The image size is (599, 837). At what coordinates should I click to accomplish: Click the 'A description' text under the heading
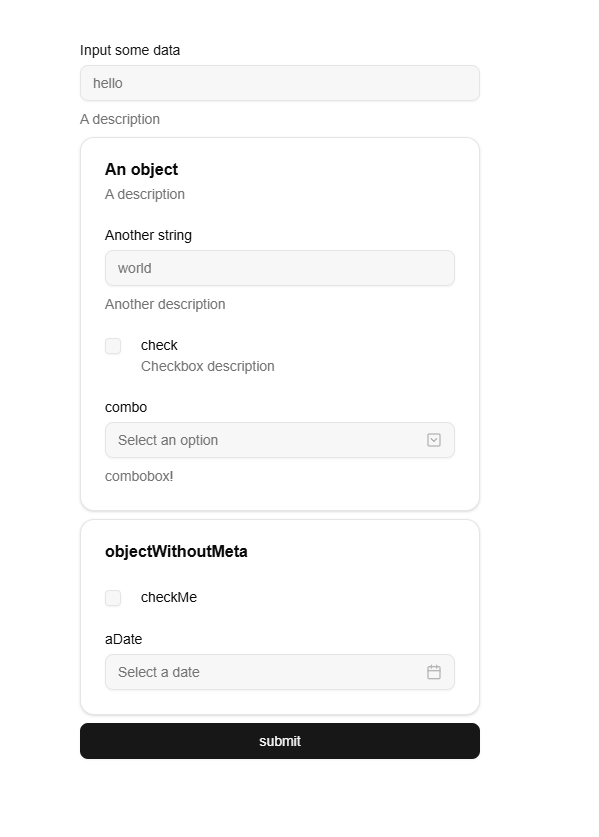145,194
